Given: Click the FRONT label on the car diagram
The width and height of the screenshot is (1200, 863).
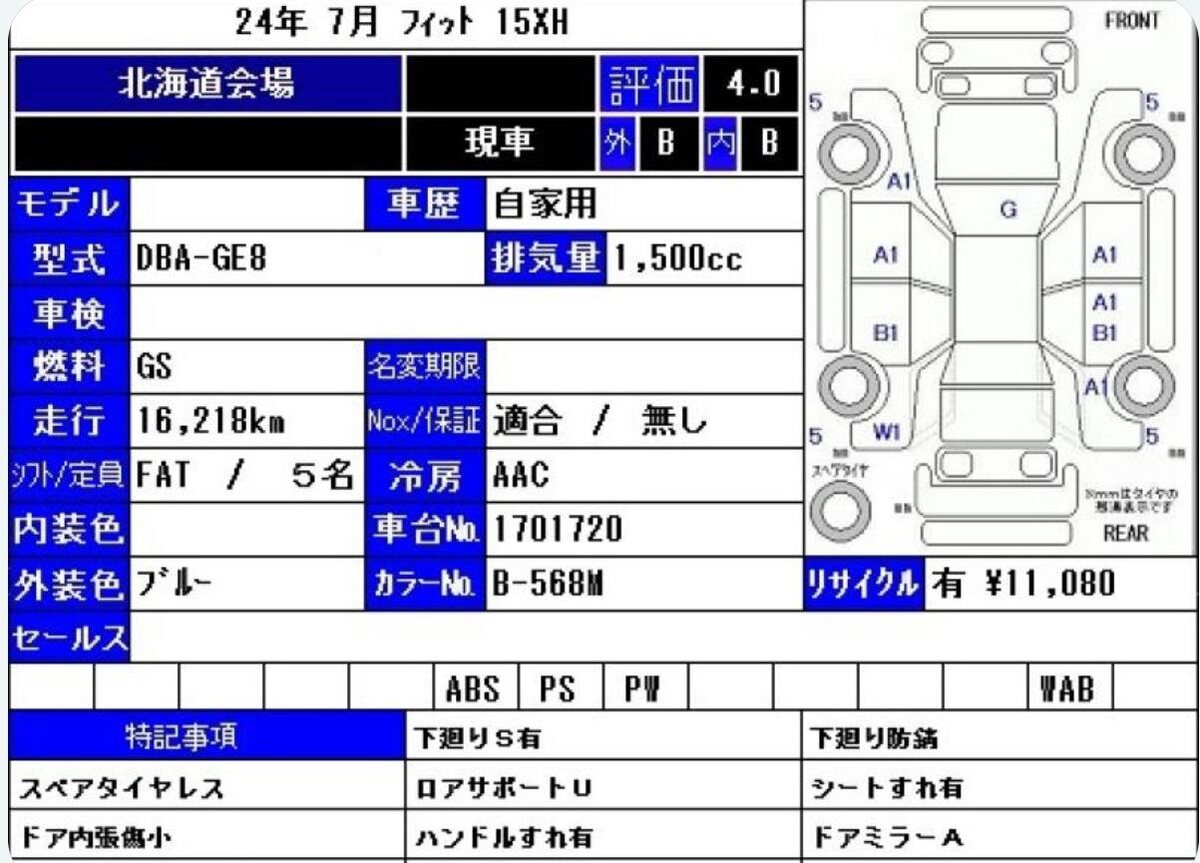Looking at the screenshot, I should 1131,21.
